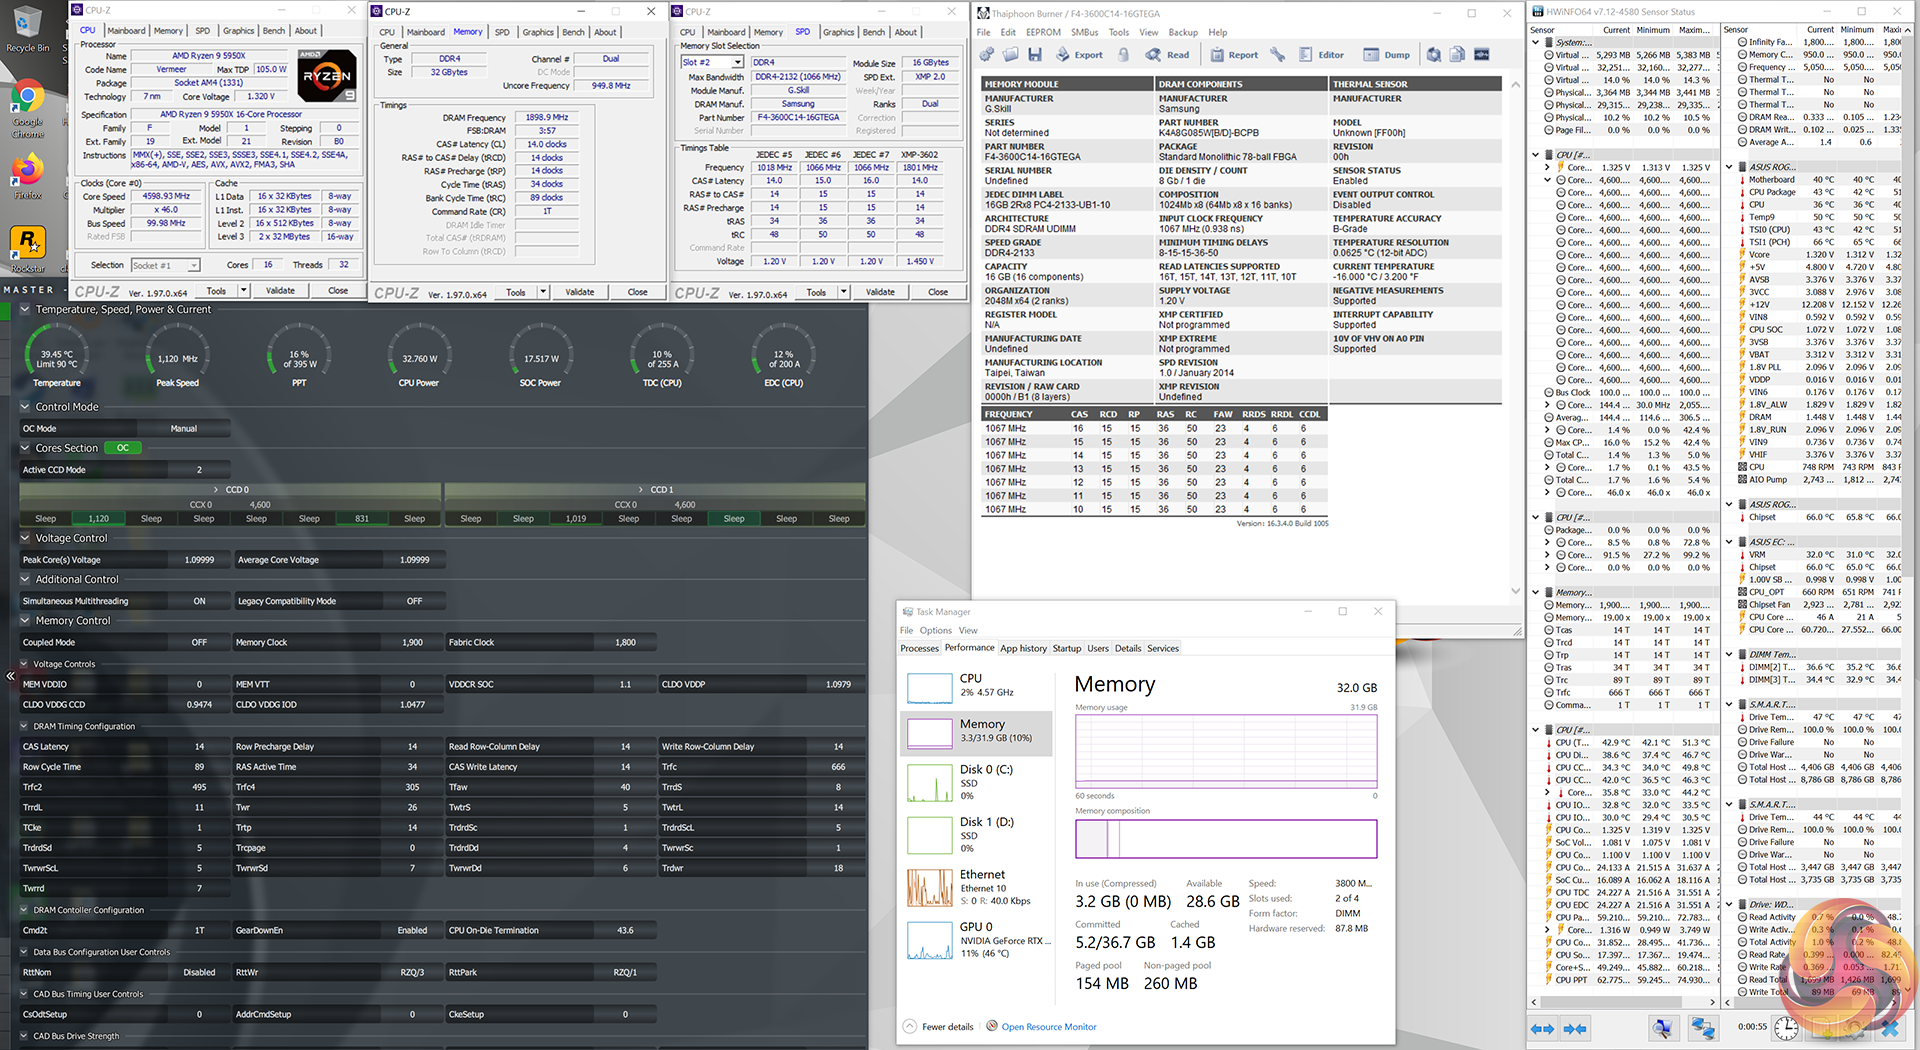Toggle Simultaneous Multithreading ON value
The image size is (1920, 1050).
click(199, 601)
